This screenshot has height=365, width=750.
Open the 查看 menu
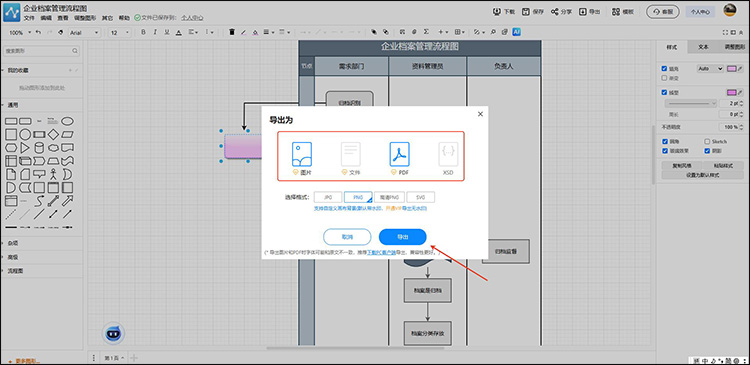click(x=63, y=18)
